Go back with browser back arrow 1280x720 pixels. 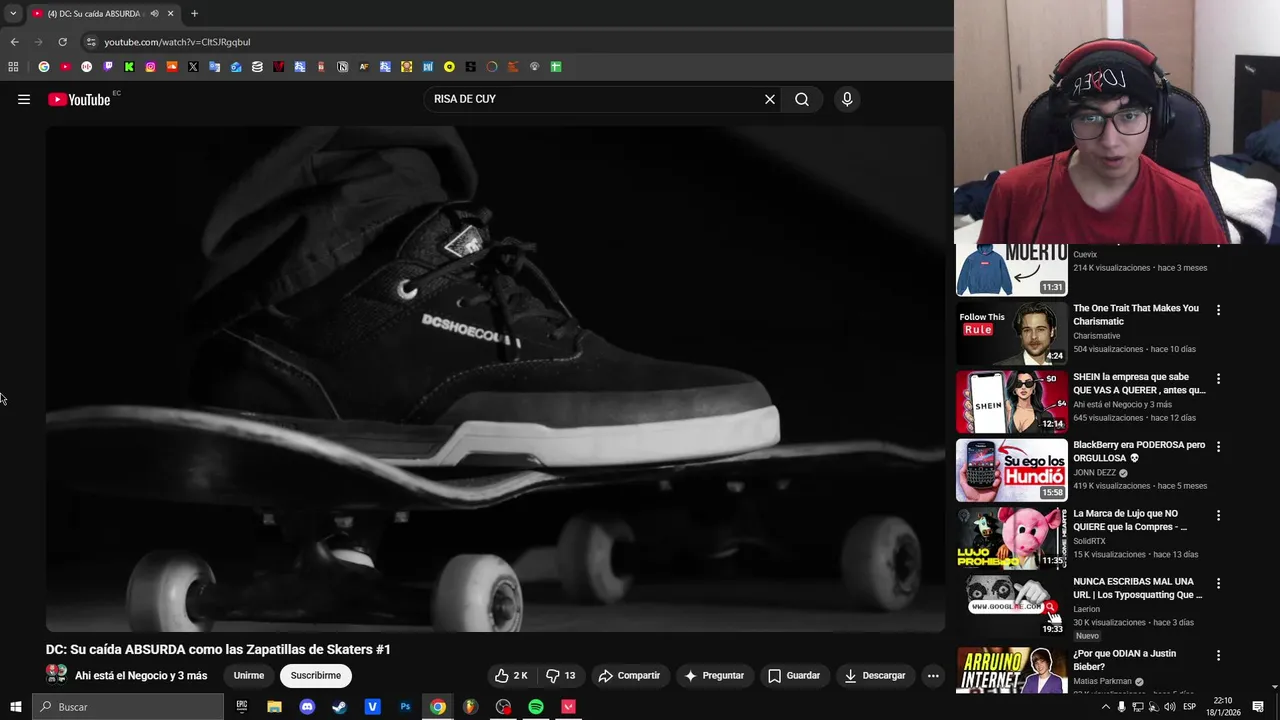coord(14,42)
